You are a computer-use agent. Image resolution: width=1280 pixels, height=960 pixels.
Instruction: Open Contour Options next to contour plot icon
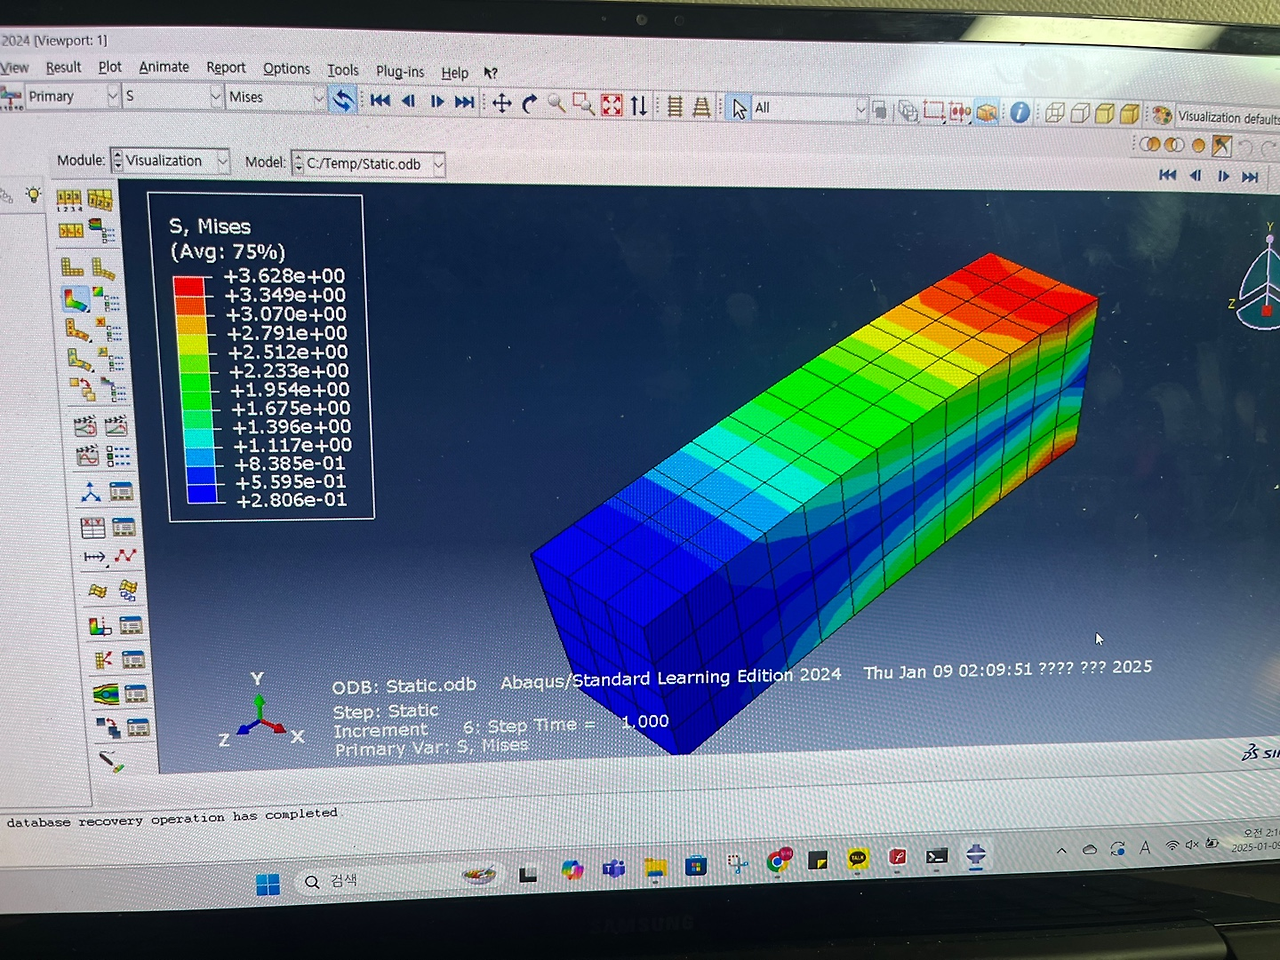click(107, 299)
